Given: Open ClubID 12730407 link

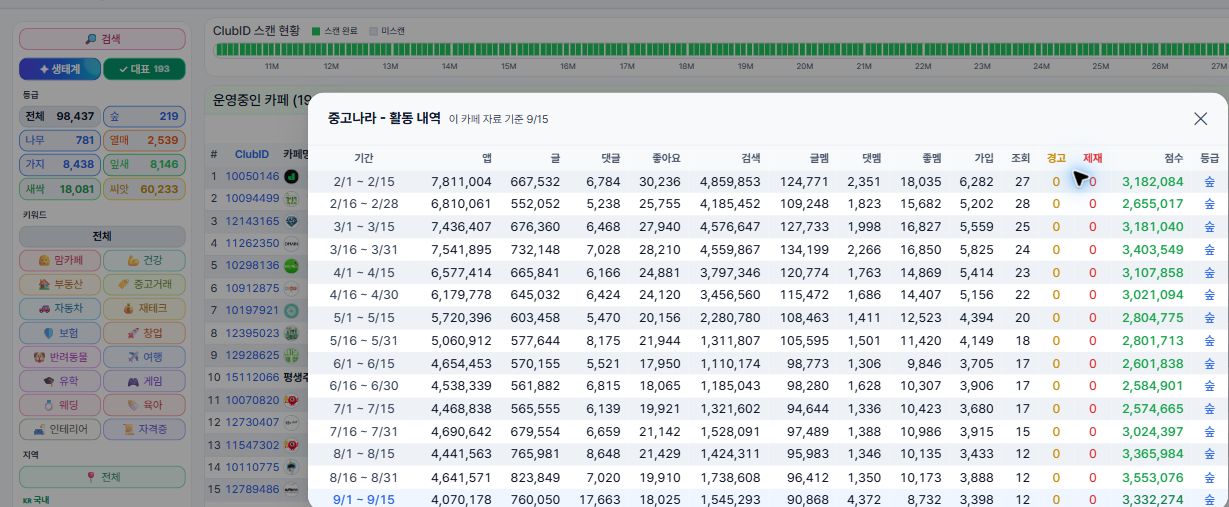Looking at the screenshot, I should (252, 422).
